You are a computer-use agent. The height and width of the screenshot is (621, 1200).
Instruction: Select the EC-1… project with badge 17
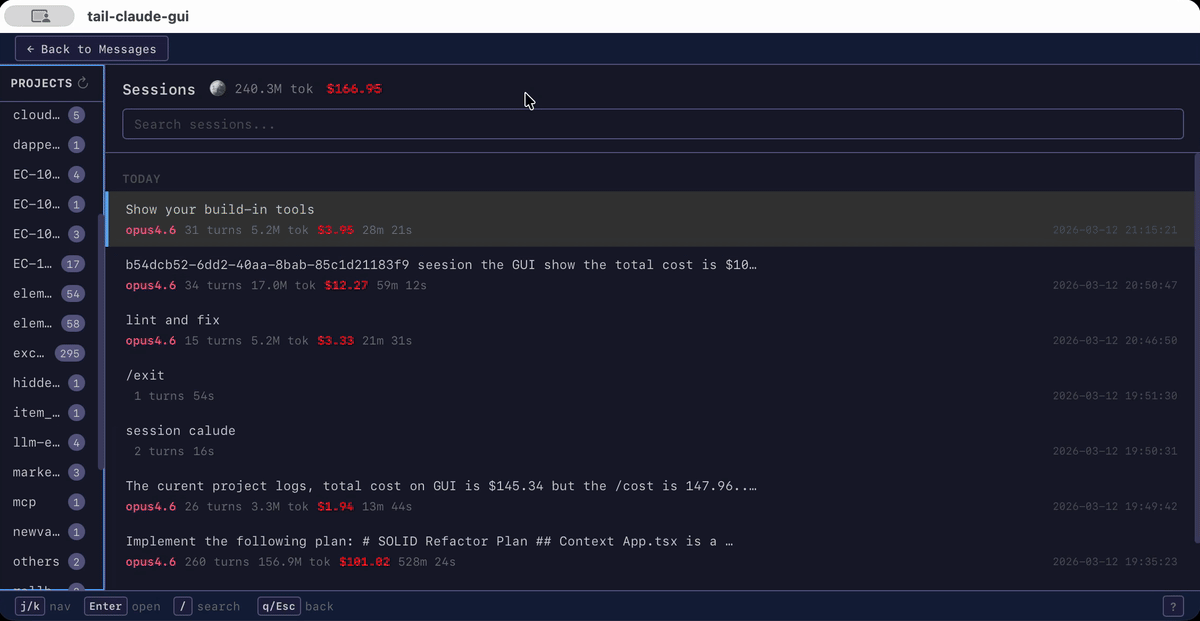click(x=50, y=264)
